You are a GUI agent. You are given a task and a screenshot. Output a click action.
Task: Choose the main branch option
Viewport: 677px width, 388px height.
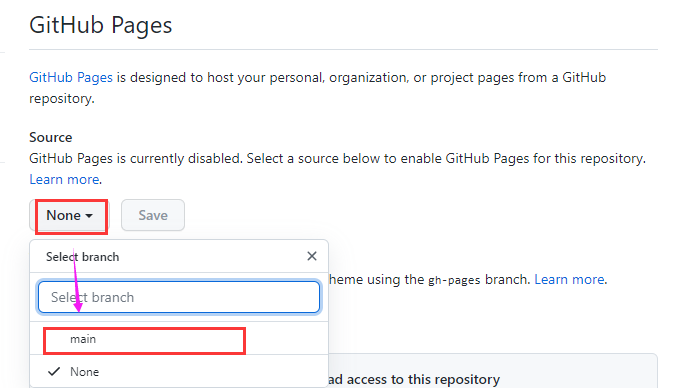coord(179,339)
